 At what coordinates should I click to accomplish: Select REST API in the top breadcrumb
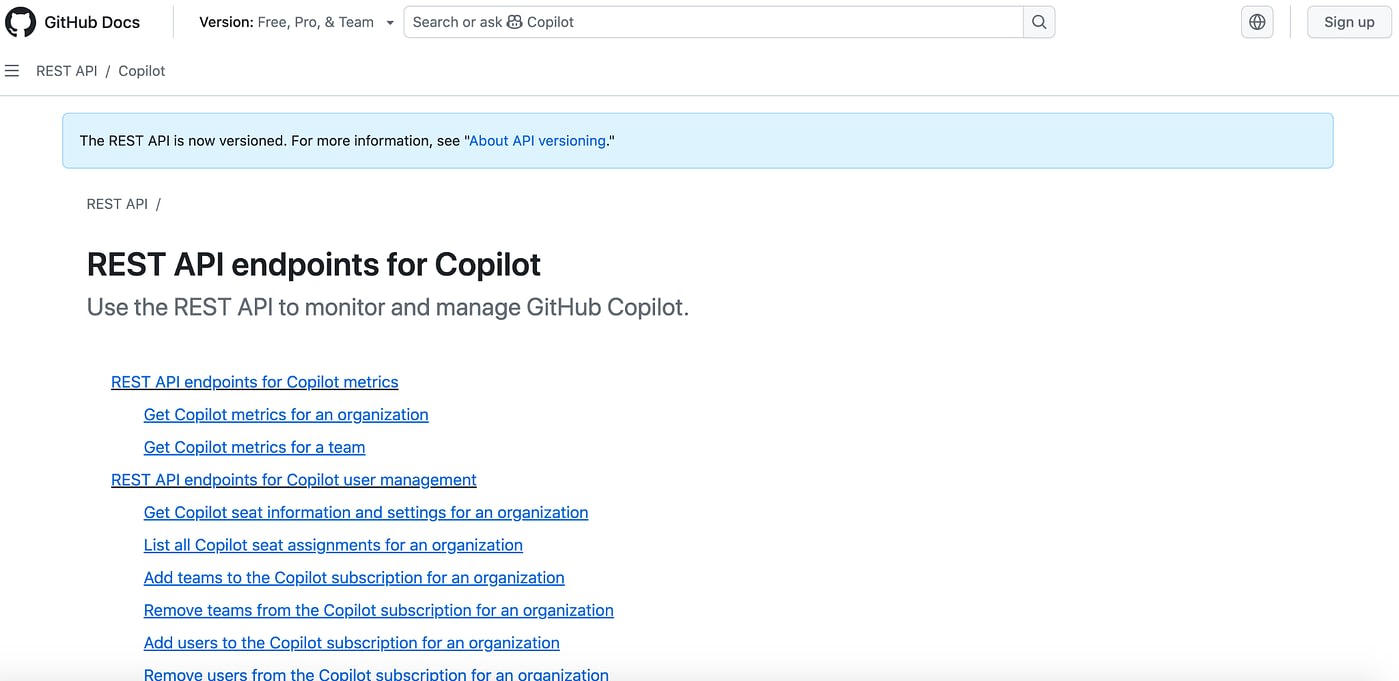(x=67, y=71)
